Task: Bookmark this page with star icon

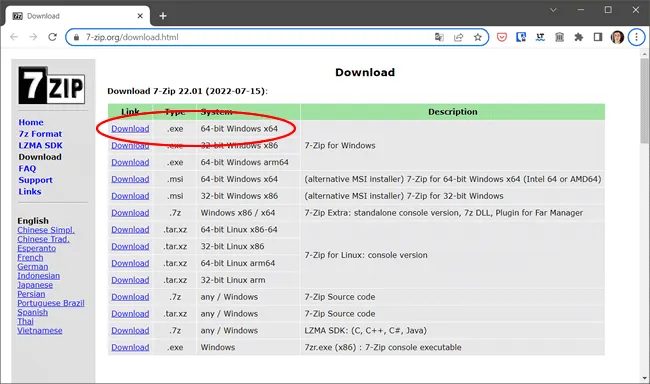Action: 478,37
